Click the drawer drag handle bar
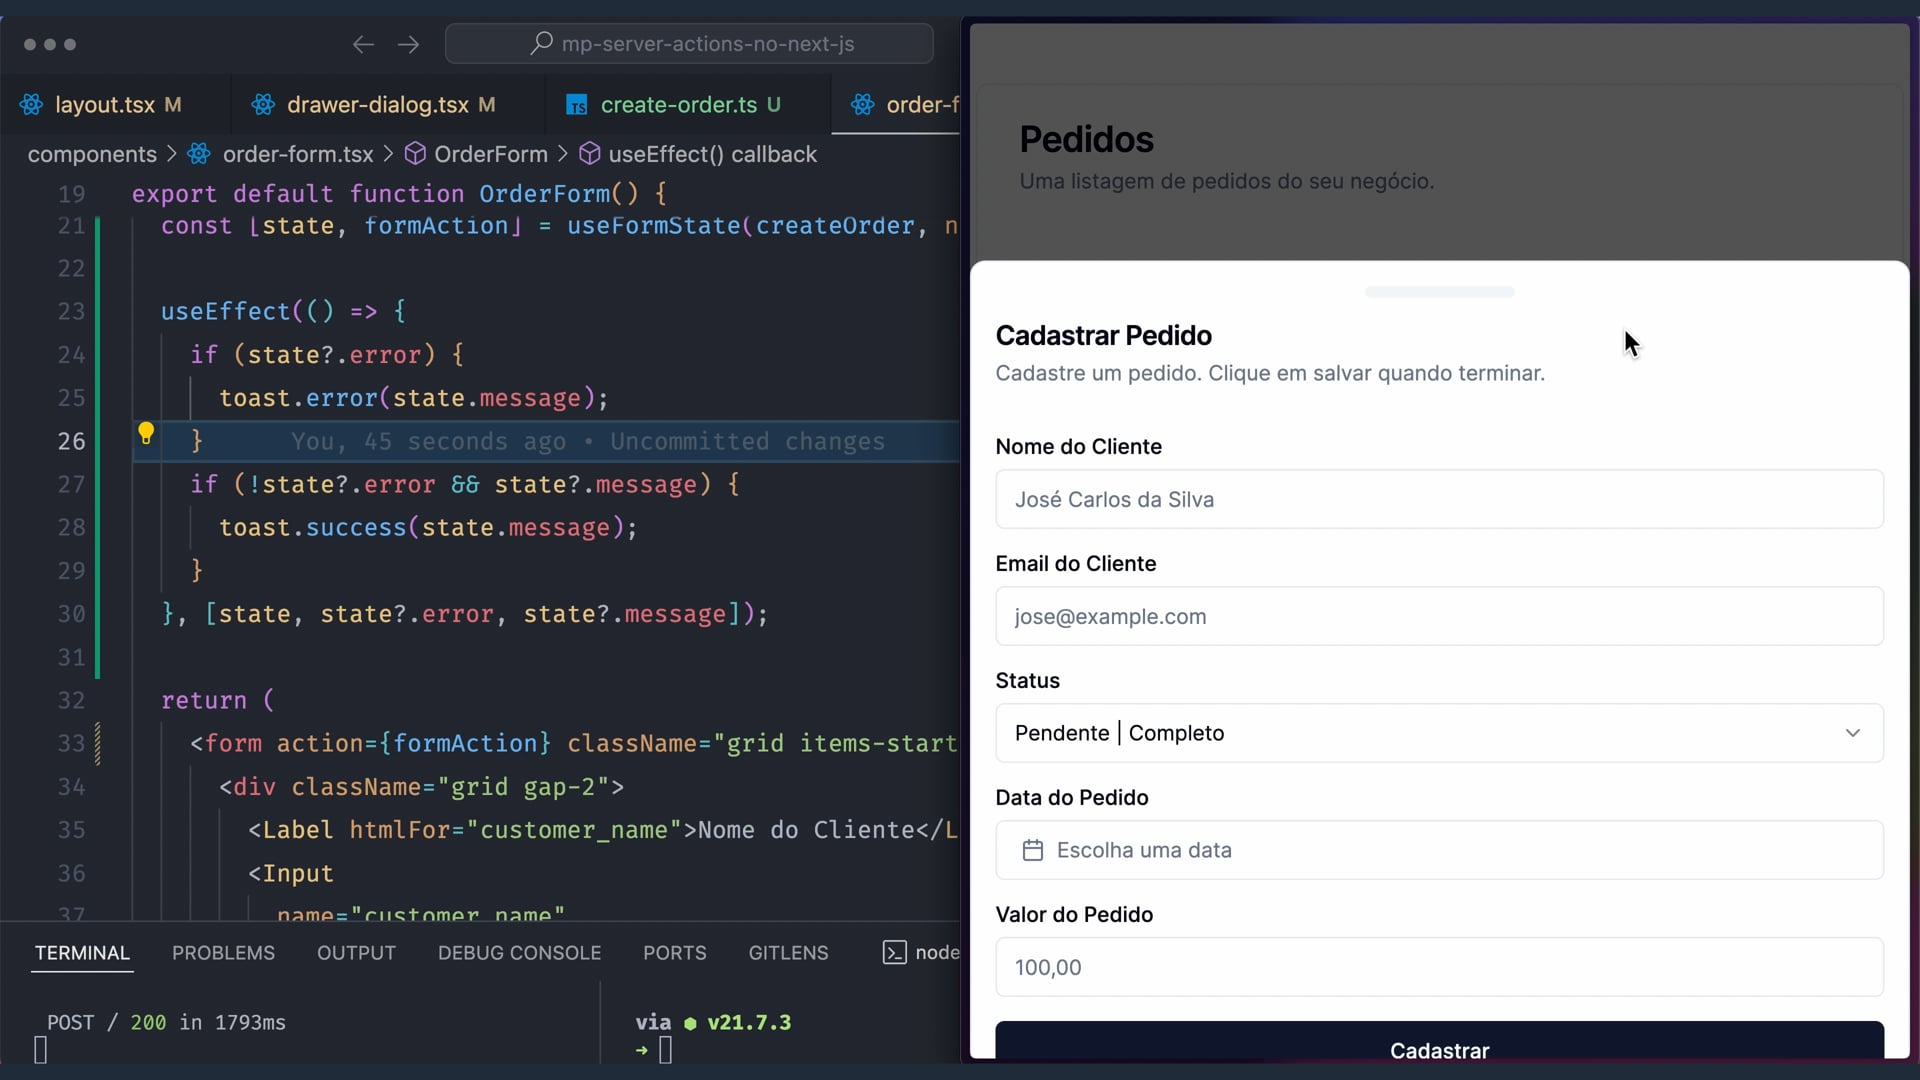The height and width of the screenshot is (1080, 1920). tap(1439, 292)
